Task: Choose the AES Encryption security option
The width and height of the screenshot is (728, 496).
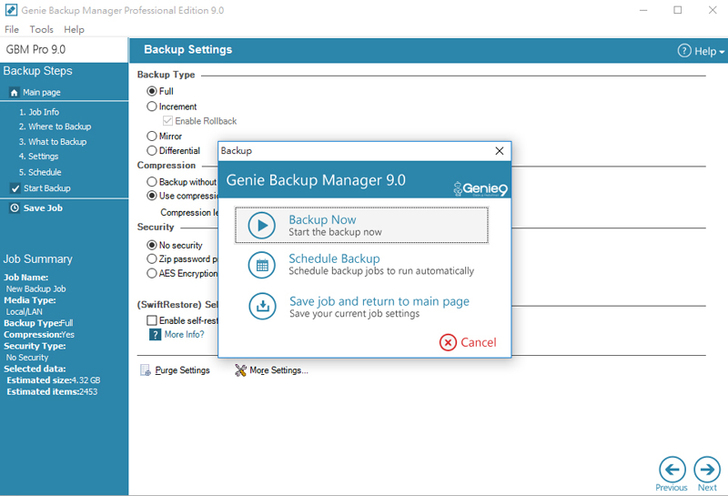Action: point(152,273)
